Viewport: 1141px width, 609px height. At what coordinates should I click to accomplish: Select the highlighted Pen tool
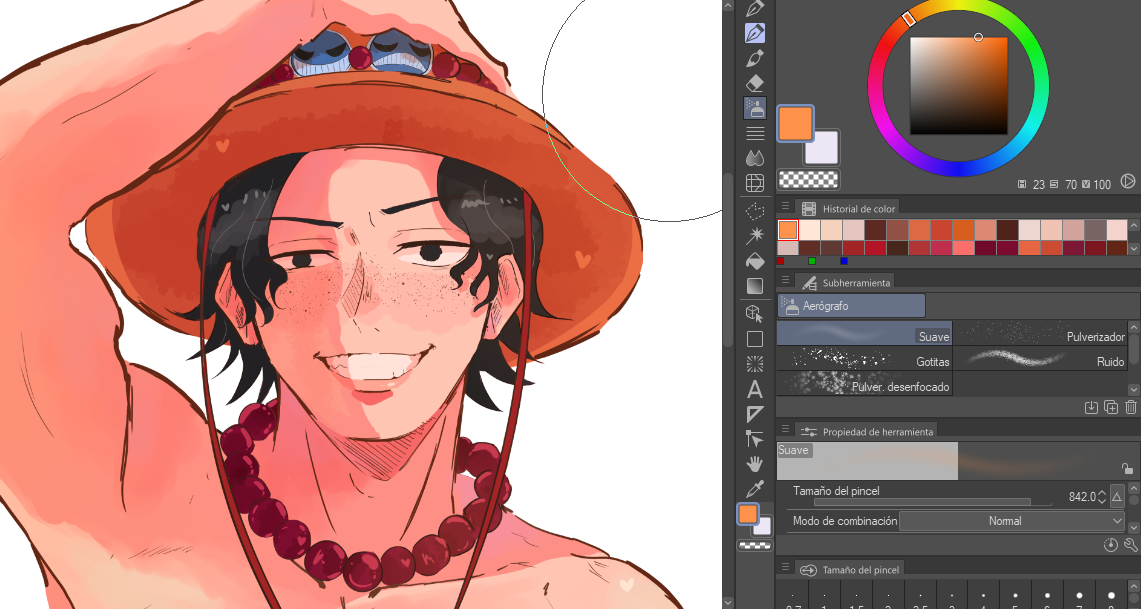coord(755,33)
